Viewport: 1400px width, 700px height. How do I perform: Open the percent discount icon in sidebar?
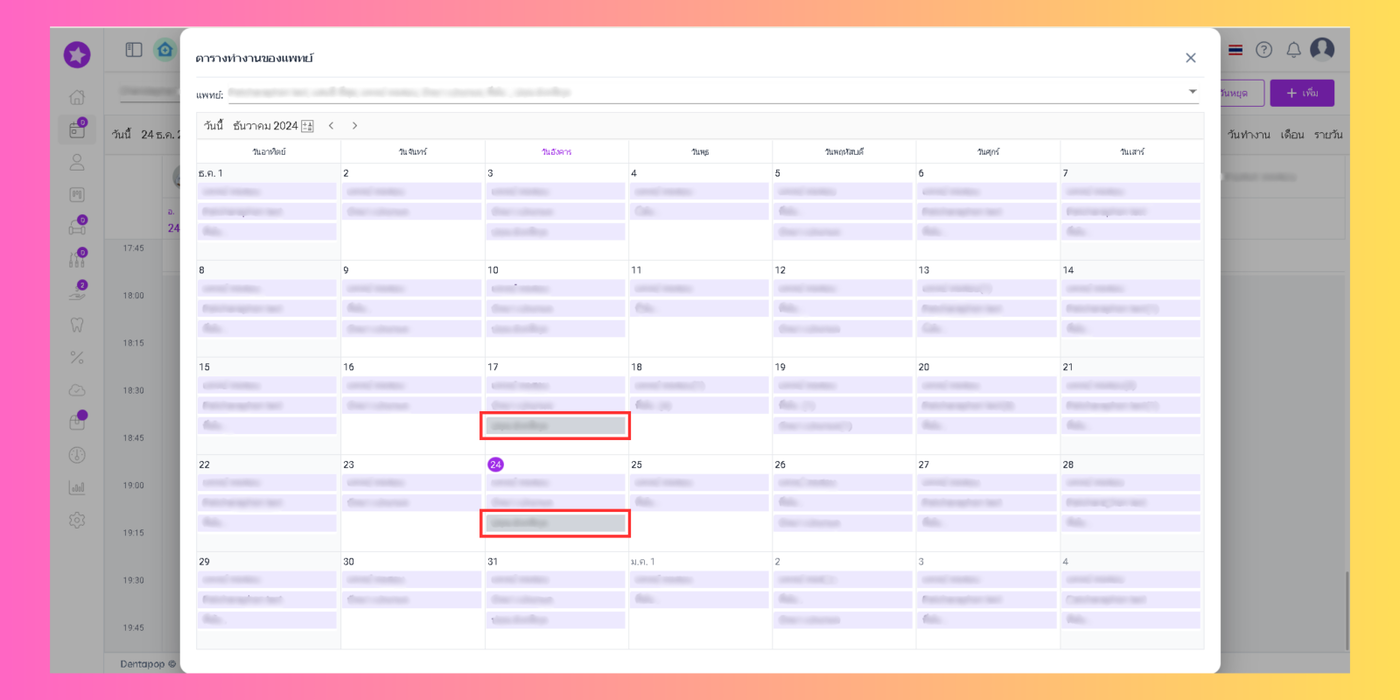click(77, 358)
